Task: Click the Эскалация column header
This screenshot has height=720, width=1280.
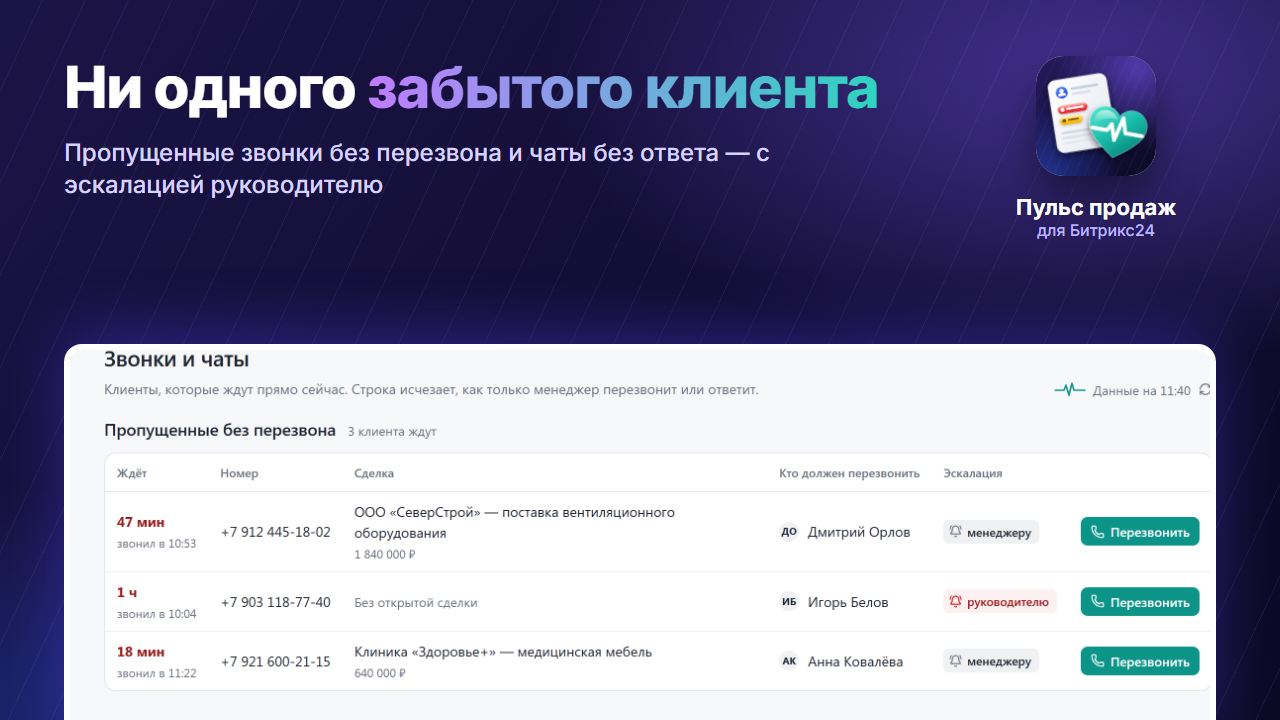Action: click(x=973, y=473)
